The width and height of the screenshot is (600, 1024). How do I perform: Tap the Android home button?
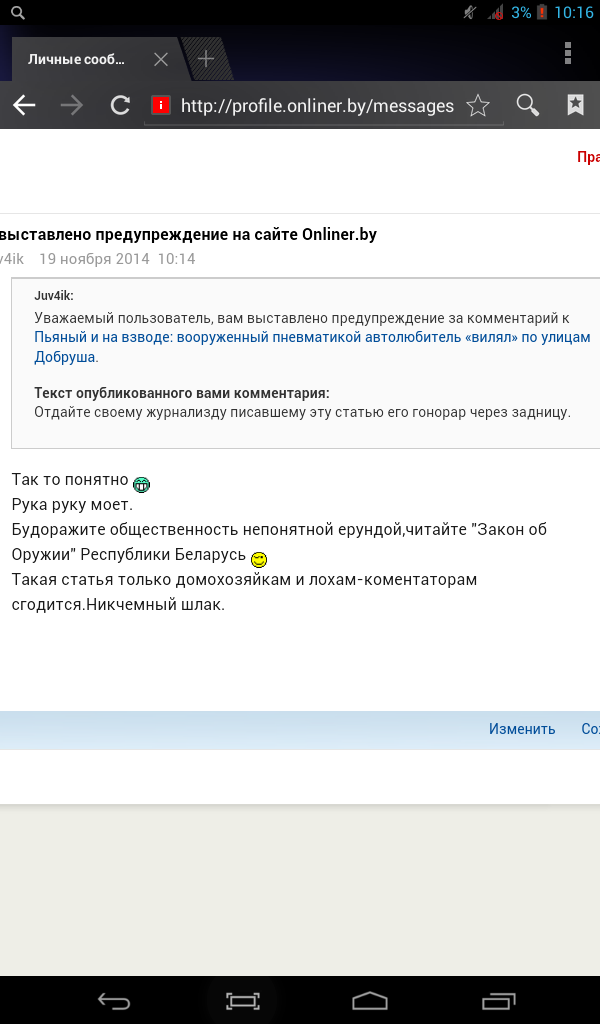pos(369,1000)
